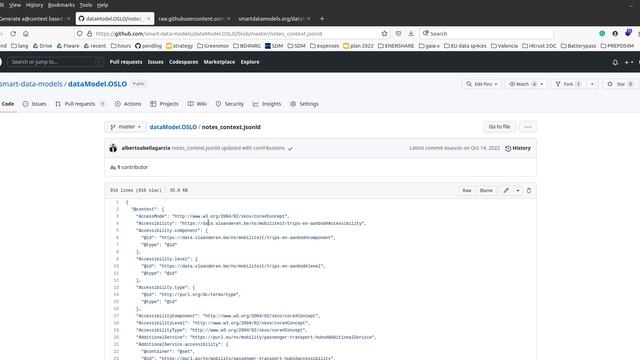Image resolution: width=640 pixels, height=360 pixels.
Task: Open the new tab plus button
Action: click(x=322, y=18)
